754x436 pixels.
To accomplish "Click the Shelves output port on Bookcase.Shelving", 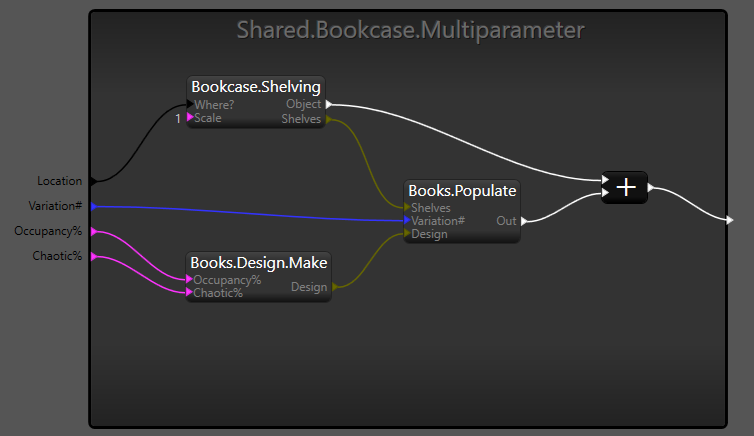I will pyautogui.click(x=328, y=119).
